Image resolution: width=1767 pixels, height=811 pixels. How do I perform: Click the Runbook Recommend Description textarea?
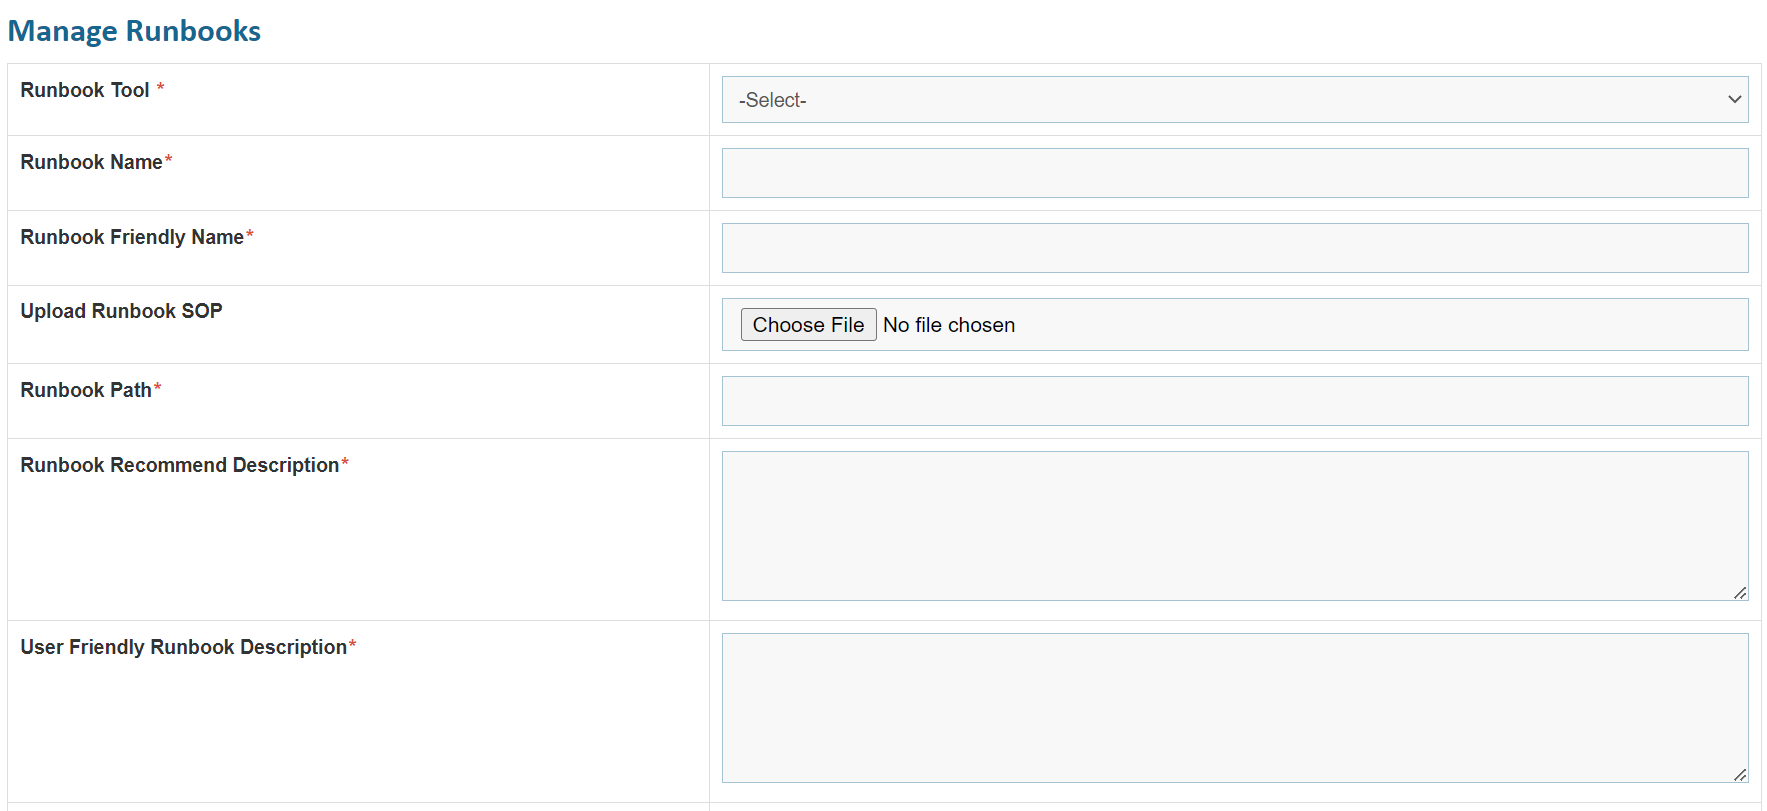pos(1234,525)
